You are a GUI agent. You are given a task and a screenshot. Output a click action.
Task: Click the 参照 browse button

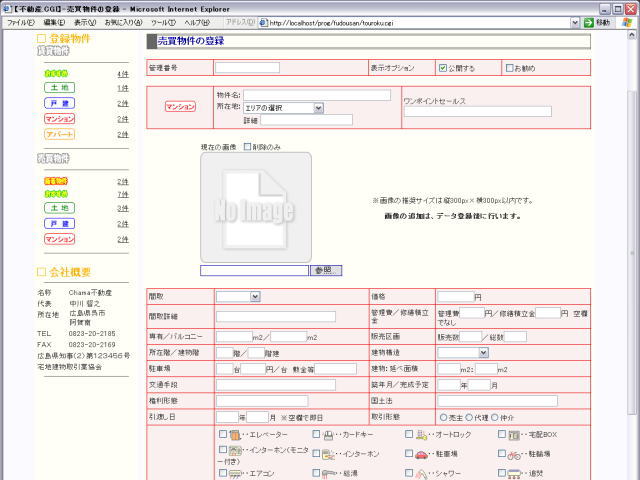pos(326,270)
